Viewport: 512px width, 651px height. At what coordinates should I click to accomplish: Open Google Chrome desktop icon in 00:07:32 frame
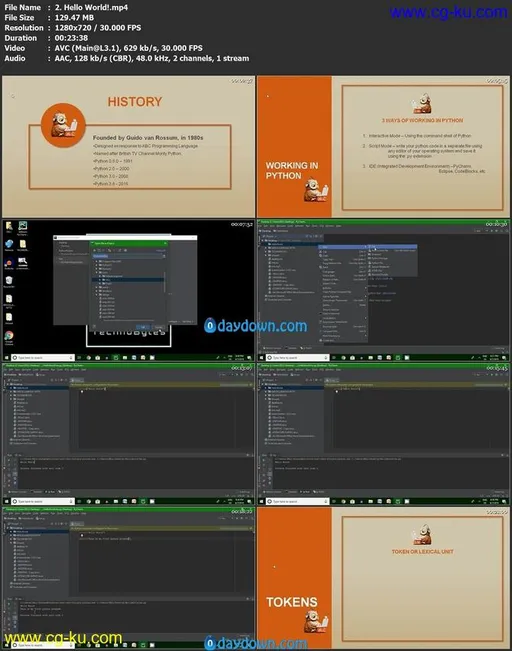(9, 336)
